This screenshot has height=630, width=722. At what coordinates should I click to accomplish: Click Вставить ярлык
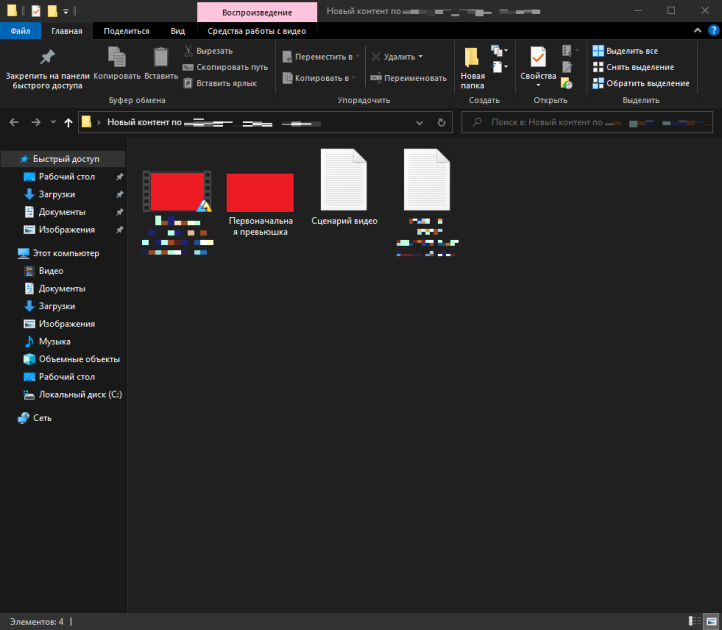click(220, 83)
